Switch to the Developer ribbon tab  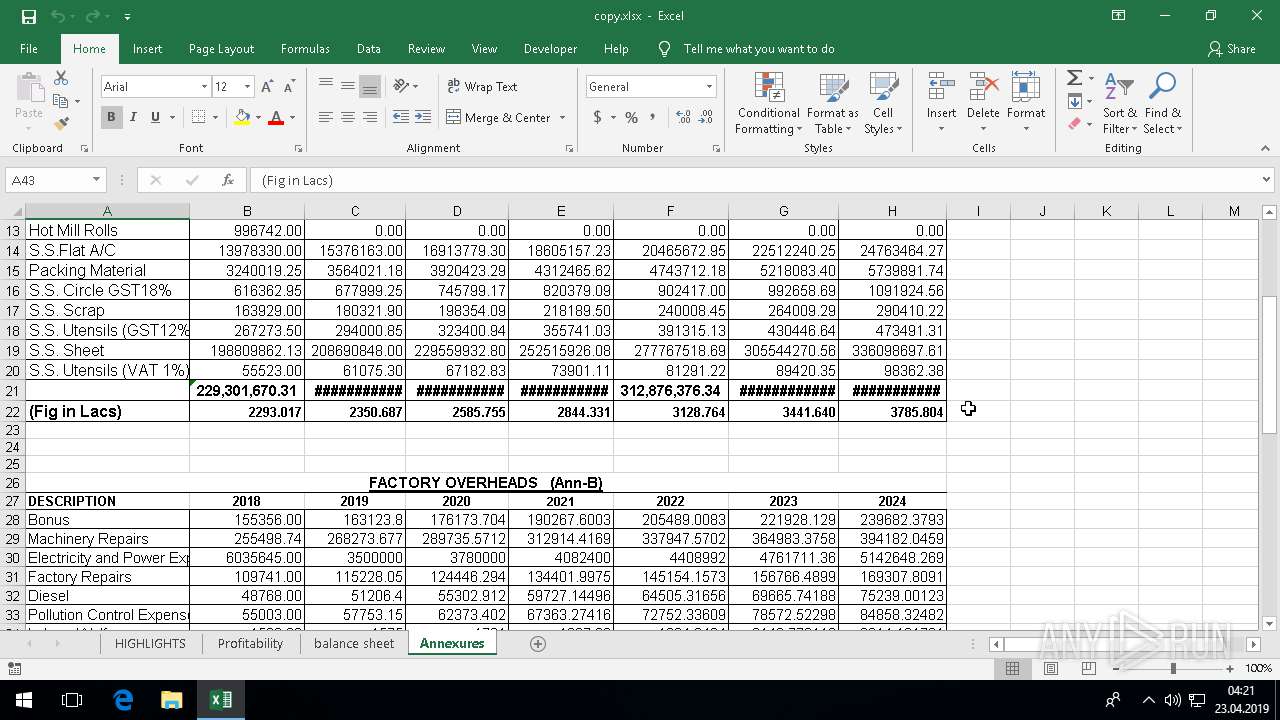(550, 49)
